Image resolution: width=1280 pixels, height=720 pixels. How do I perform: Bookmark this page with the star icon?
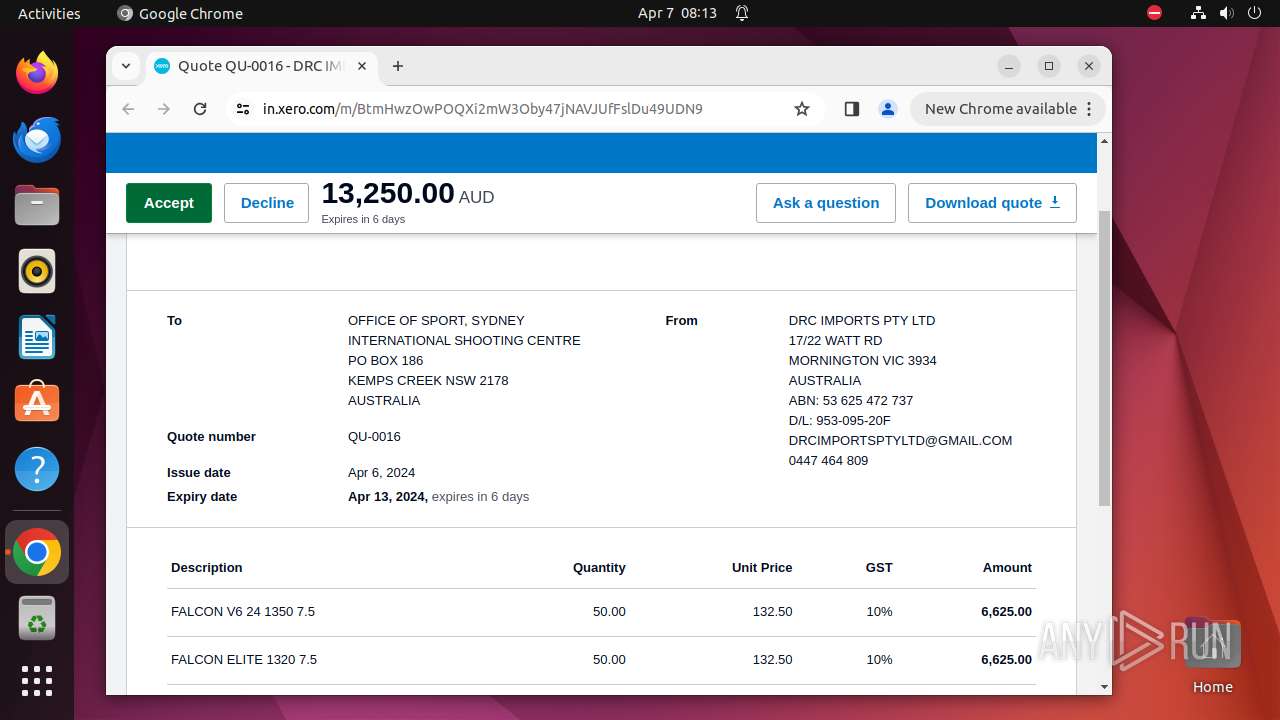point(802,109)
